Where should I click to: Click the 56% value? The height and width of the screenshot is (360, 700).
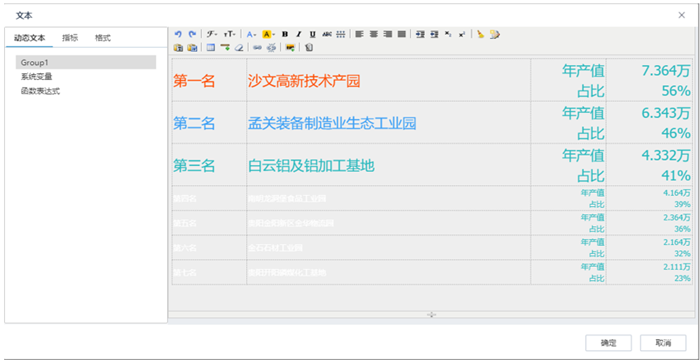pos(676,91)
